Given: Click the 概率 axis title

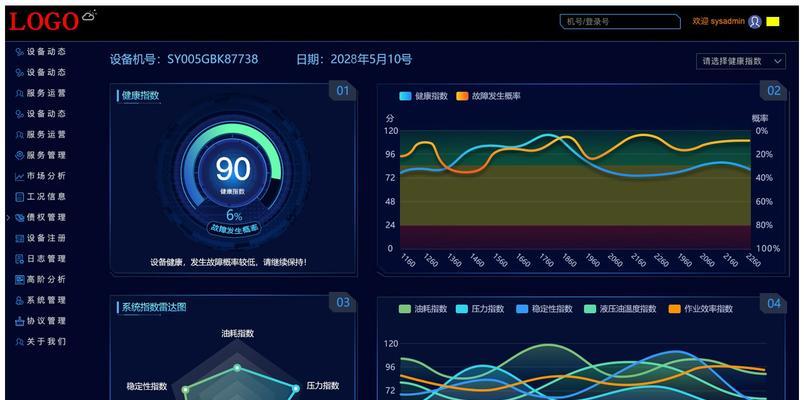Looking at the screenshot, I should [x=760, y=118].
